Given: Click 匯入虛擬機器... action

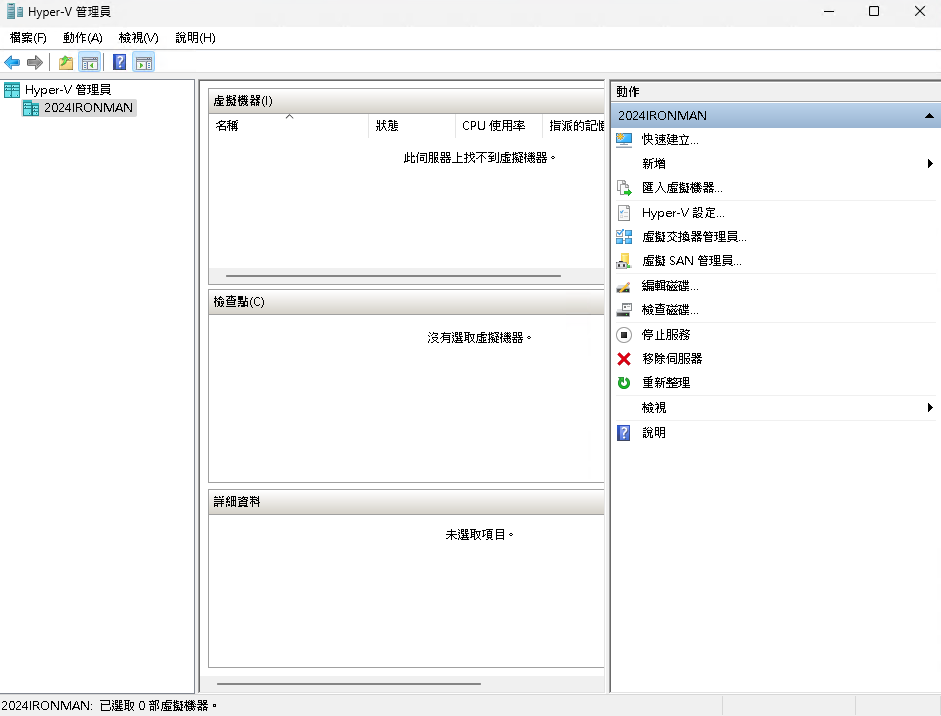Looking at the screenshot, I should (x=682, y=188).
